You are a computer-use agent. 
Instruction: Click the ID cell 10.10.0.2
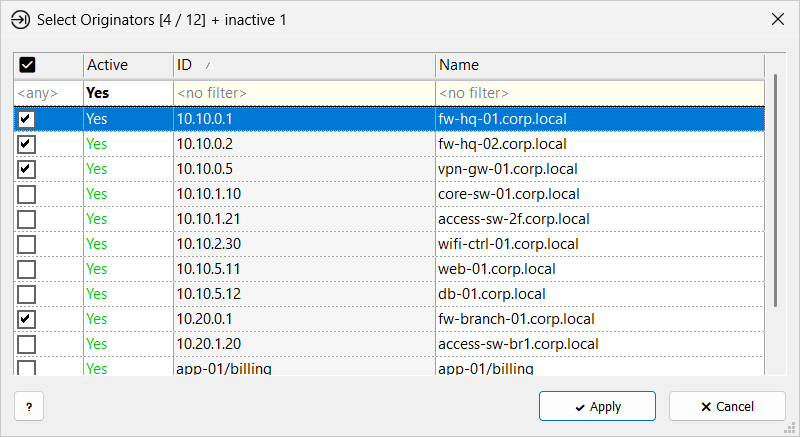coord(304,144)
